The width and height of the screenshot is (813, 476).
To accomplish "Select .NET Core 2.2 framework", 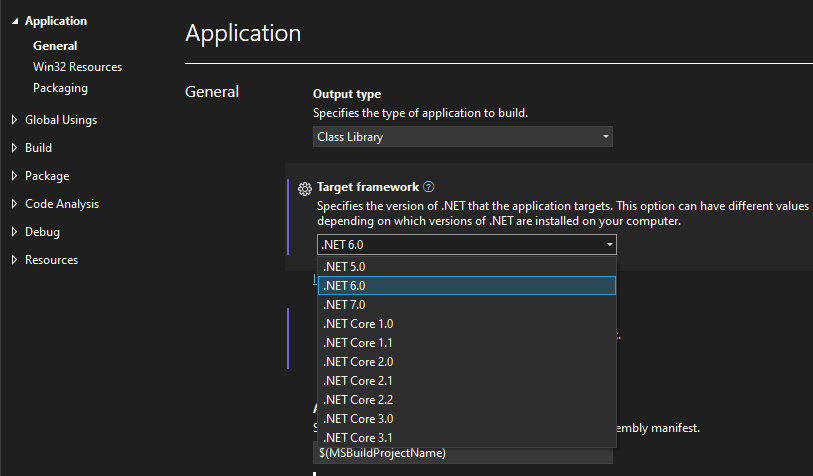I will pos(467,400).
